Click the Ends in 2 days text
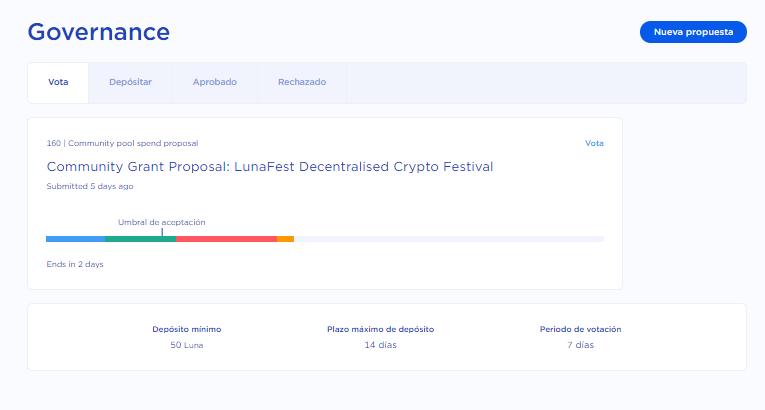Viewport: 765px width, 410px height. pyautogui.click(x=74, y=264)
